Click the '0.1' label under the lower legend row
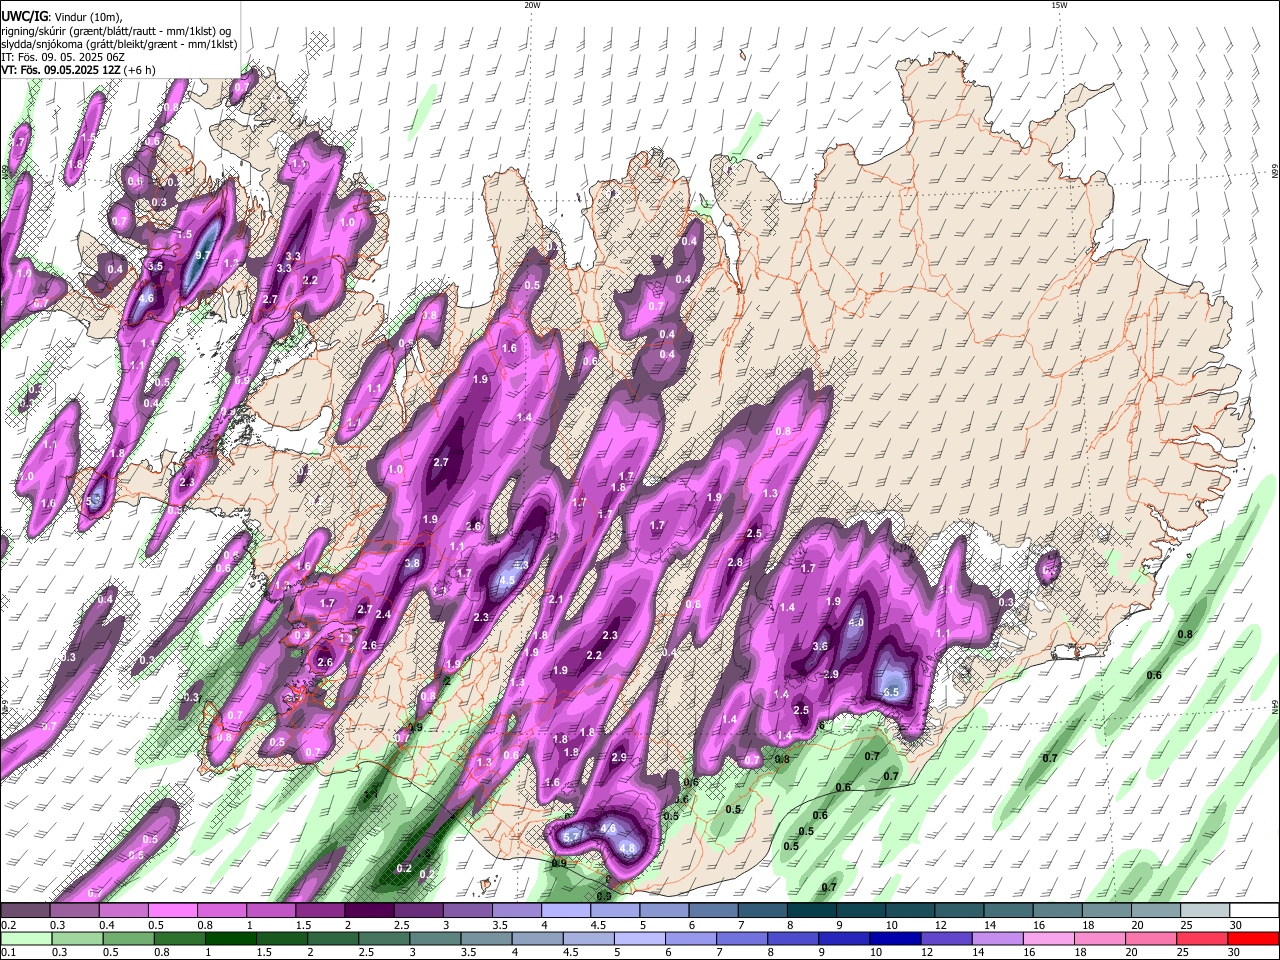Image resolution: width=1280 pixels, height=960 pixels. tap(8, 952)
